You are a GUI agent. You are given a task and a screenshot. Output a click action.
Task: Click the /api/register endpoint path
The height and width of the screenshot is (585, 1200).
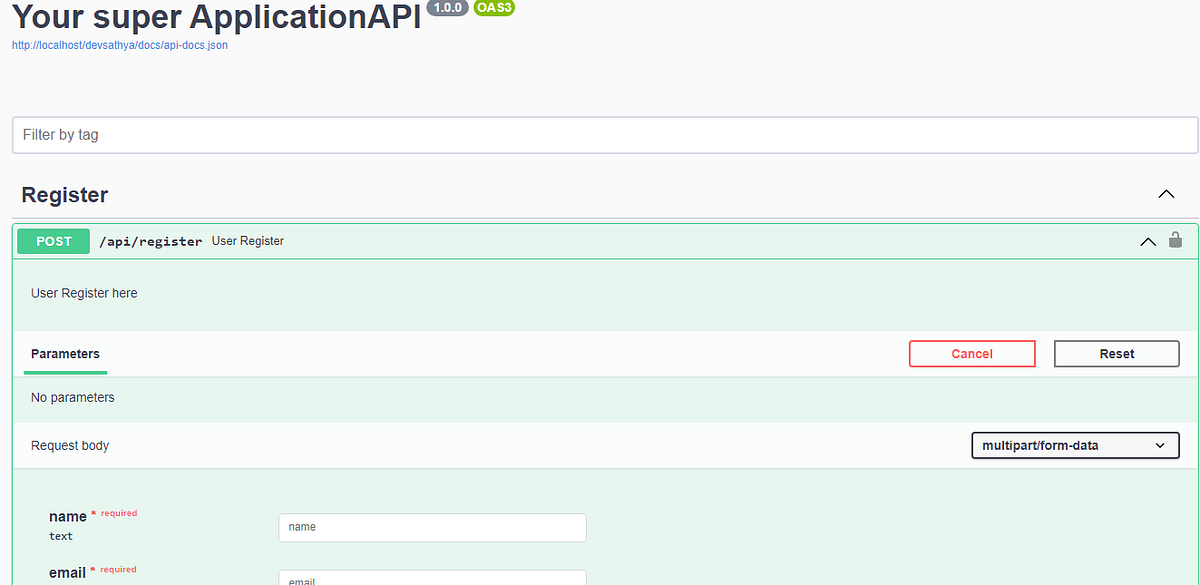(x=150, y=241)
